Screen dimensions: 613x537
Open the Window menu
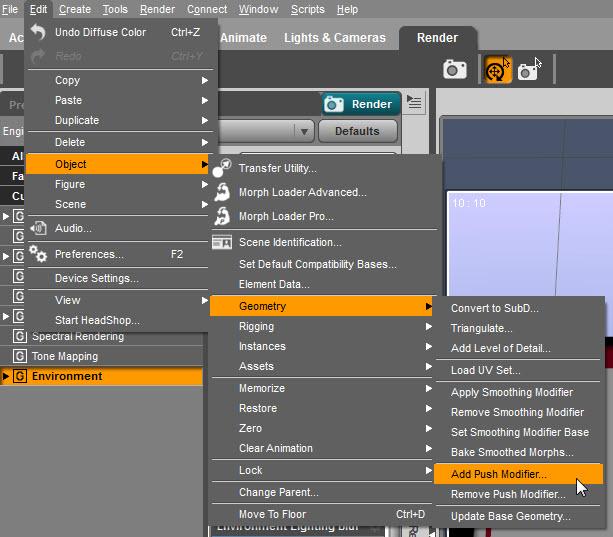pos(258,9)
